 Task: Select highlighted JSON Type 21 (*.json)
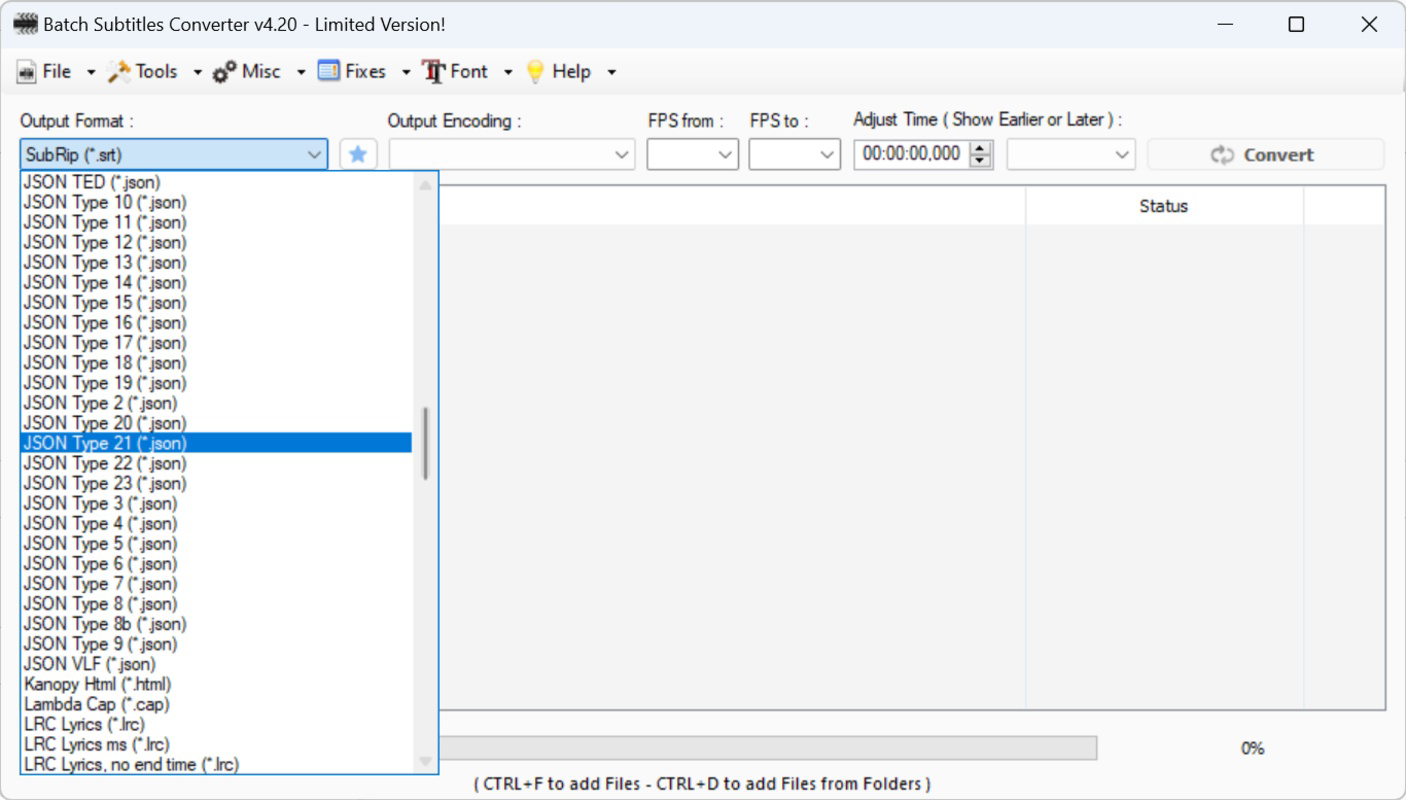216,442
